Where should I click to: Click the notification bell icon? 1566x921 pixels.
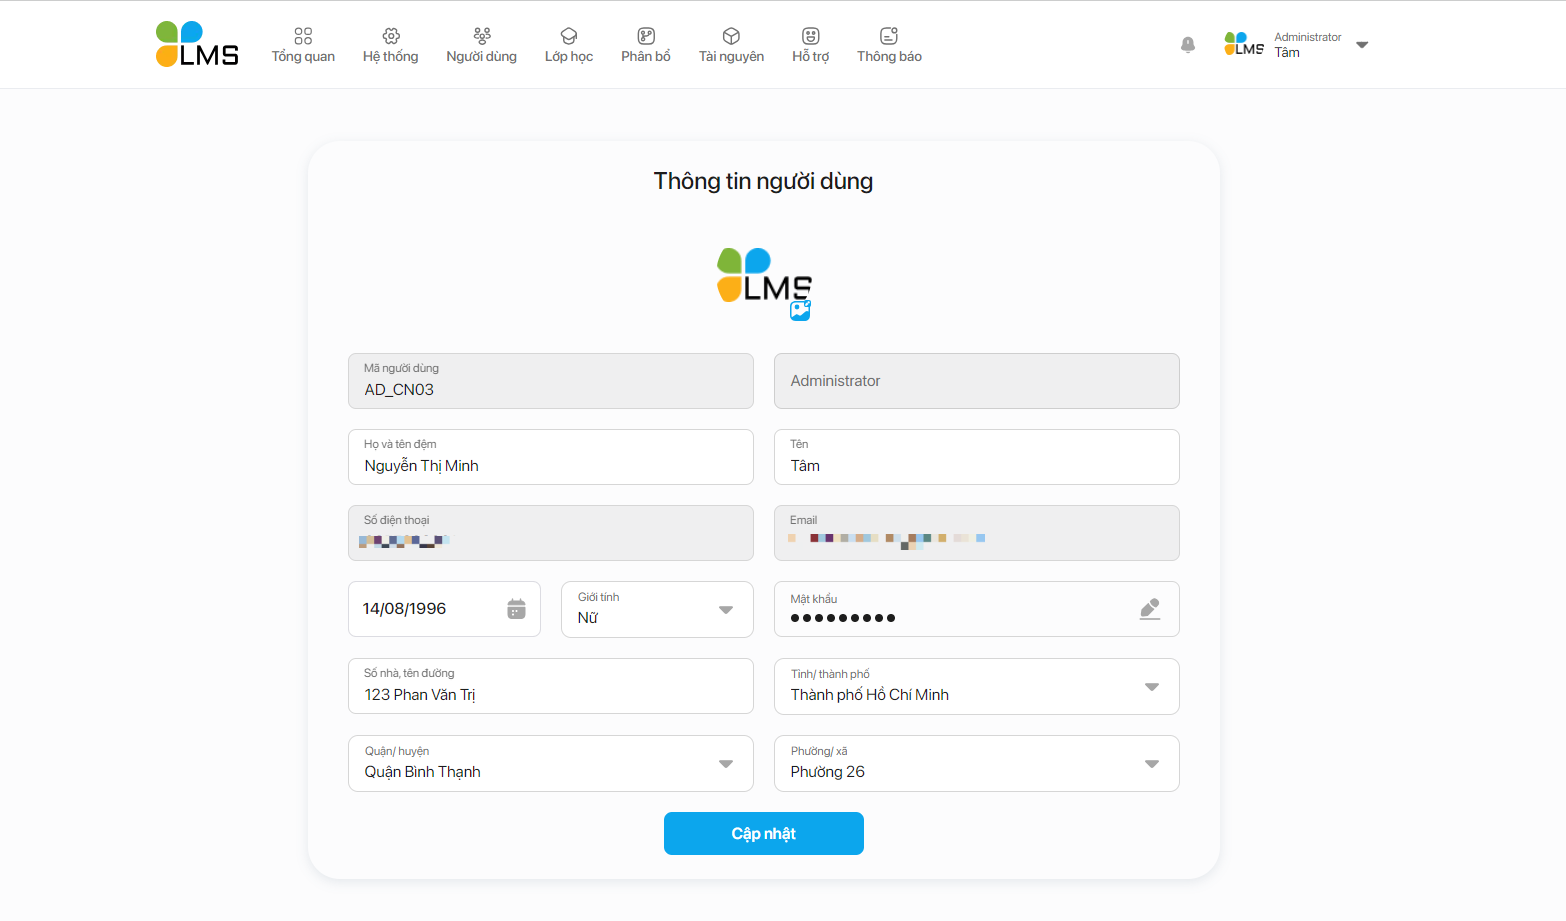point(1187,45)
